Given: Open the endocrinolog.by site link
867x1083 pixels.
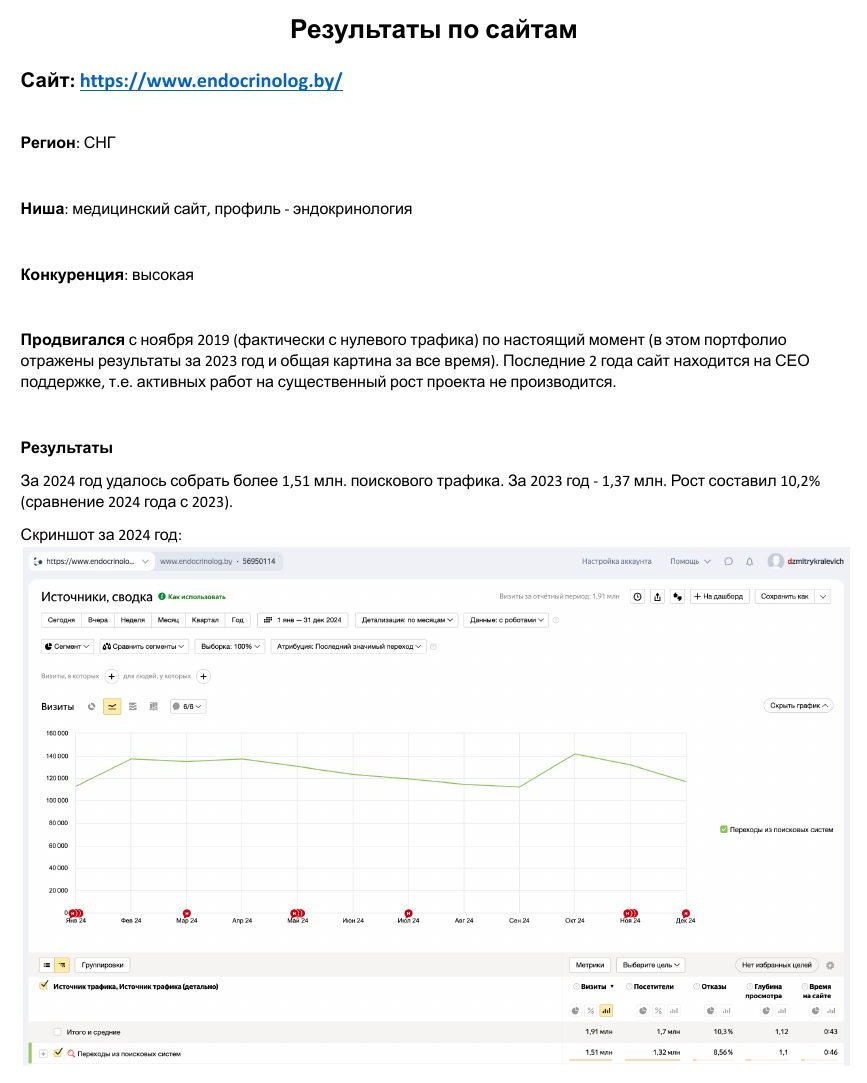Looking at the screenshot, I should 211,81.
